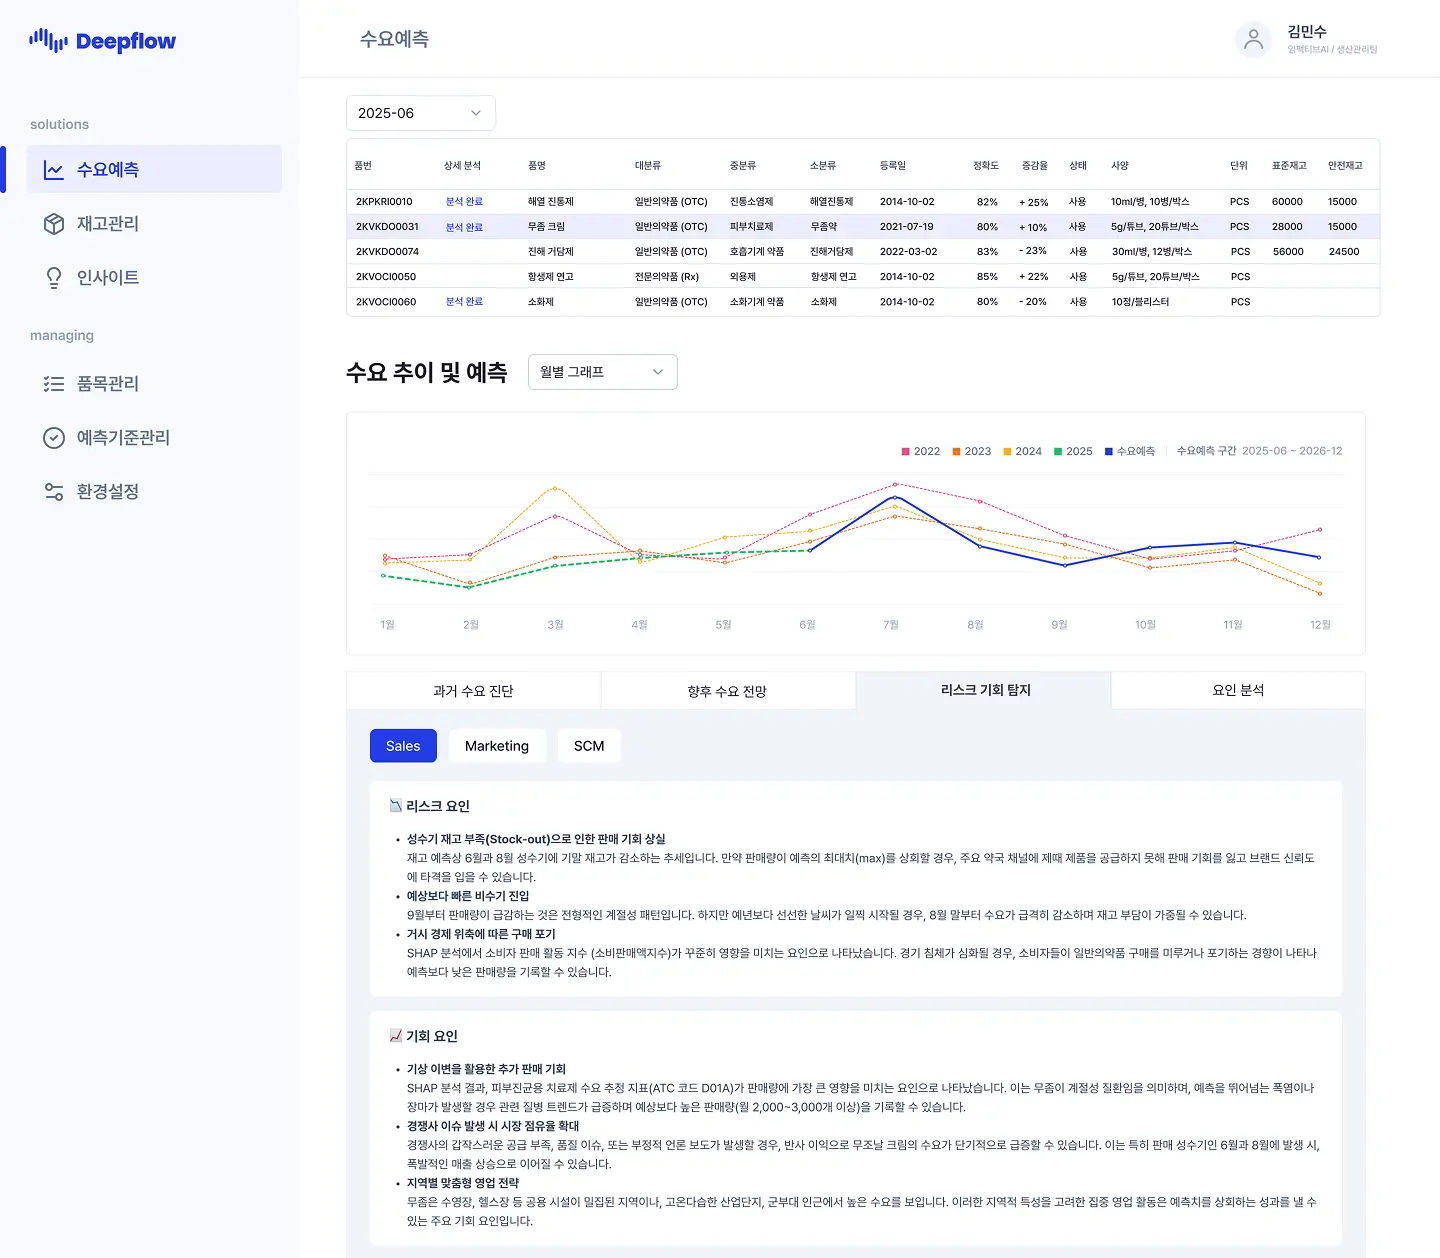
Task: Click the 등록일 column header
Action: click(892, 166)
